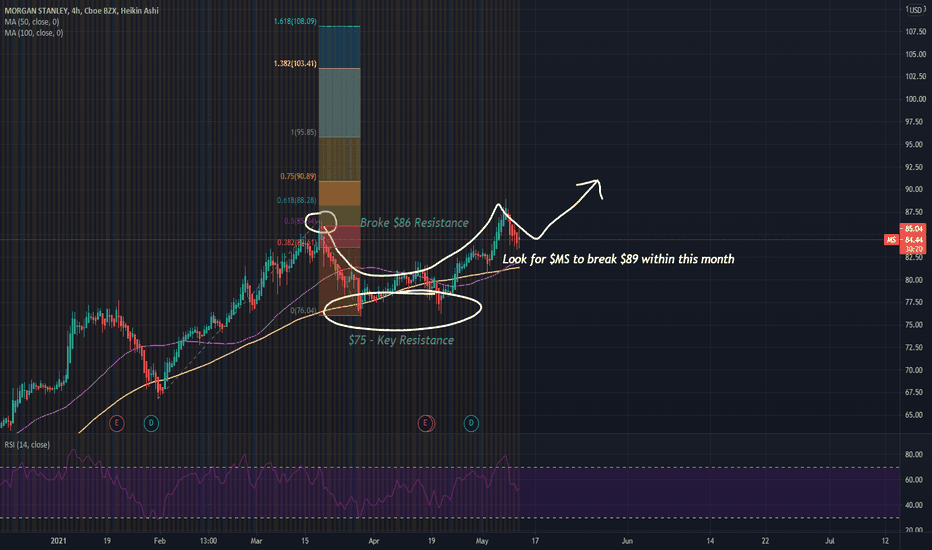Click the 84.44 current price label

914,240
